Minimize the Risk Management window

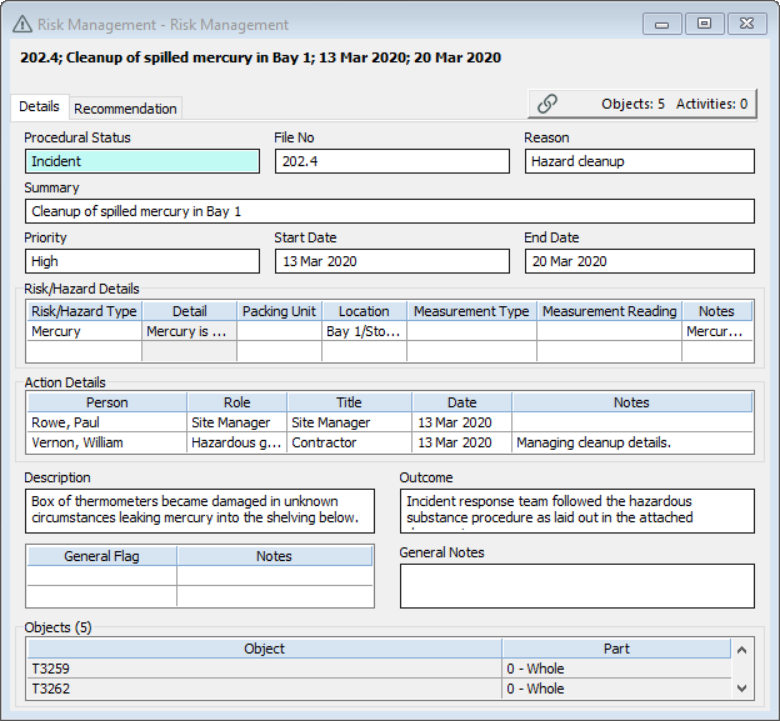662,24
